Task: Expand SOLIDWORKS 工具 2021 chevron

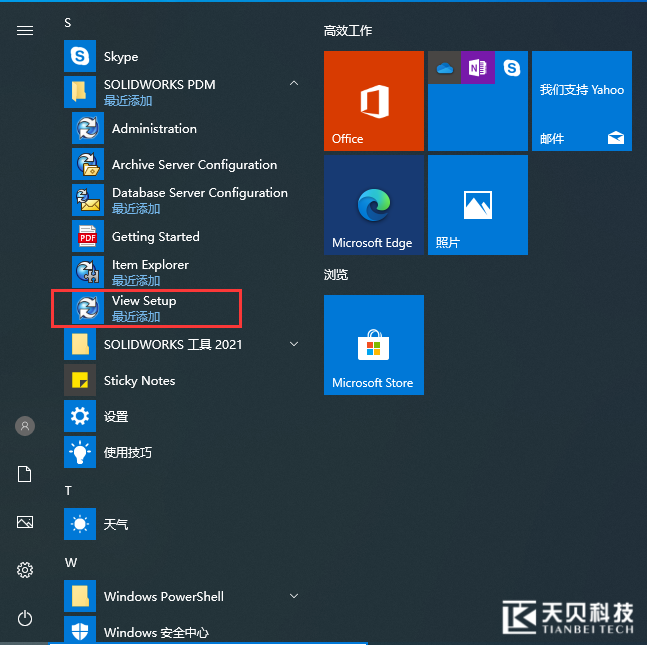Action: (x=294, y=344)
